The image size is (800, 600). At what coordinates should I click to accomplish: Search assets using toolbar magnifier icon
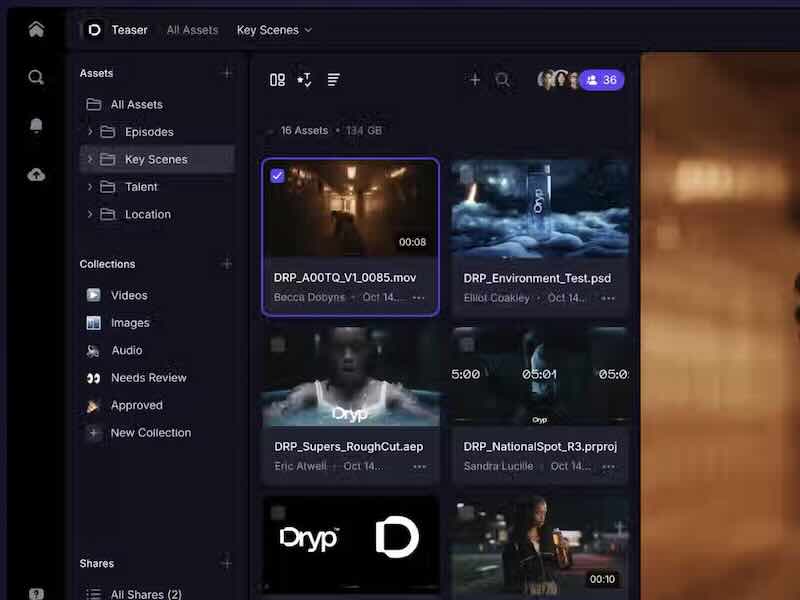point(503,80)
